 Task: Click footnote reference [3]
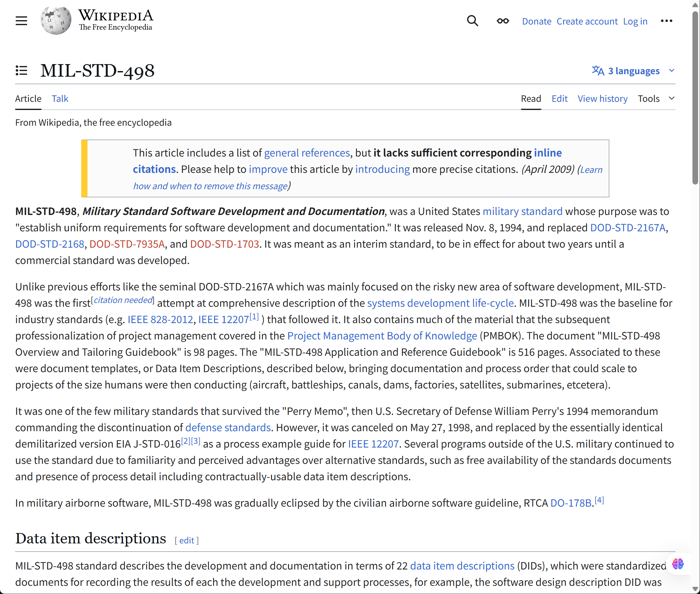(196, 441)
